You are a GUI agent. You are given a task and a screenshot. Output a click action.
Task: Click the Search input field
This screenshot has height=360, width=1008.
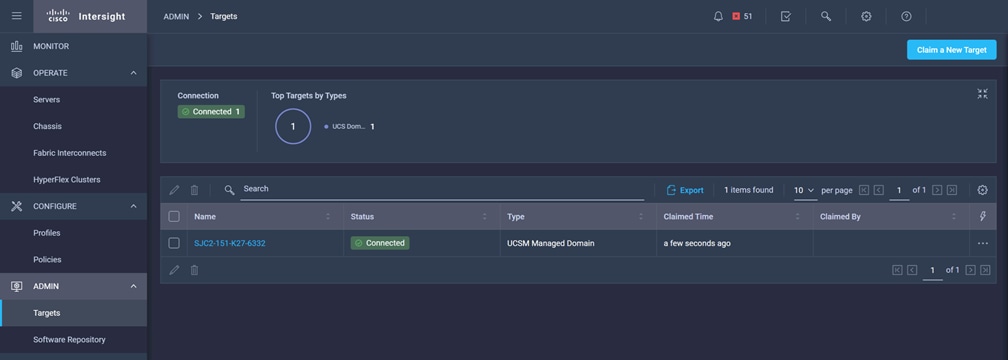coord(442,189)
